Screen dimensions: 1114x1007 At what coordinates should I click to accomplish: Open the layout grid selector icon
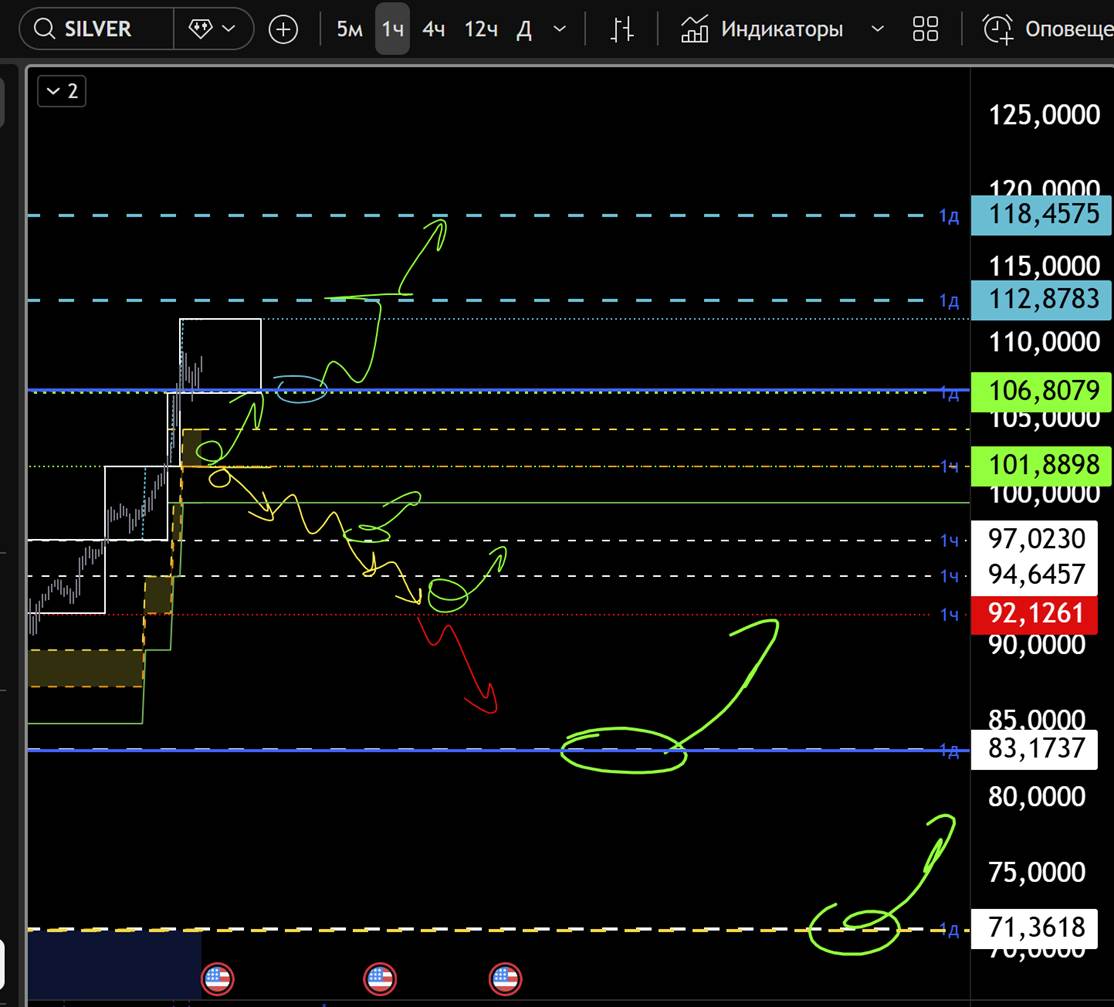coord(926,29)
